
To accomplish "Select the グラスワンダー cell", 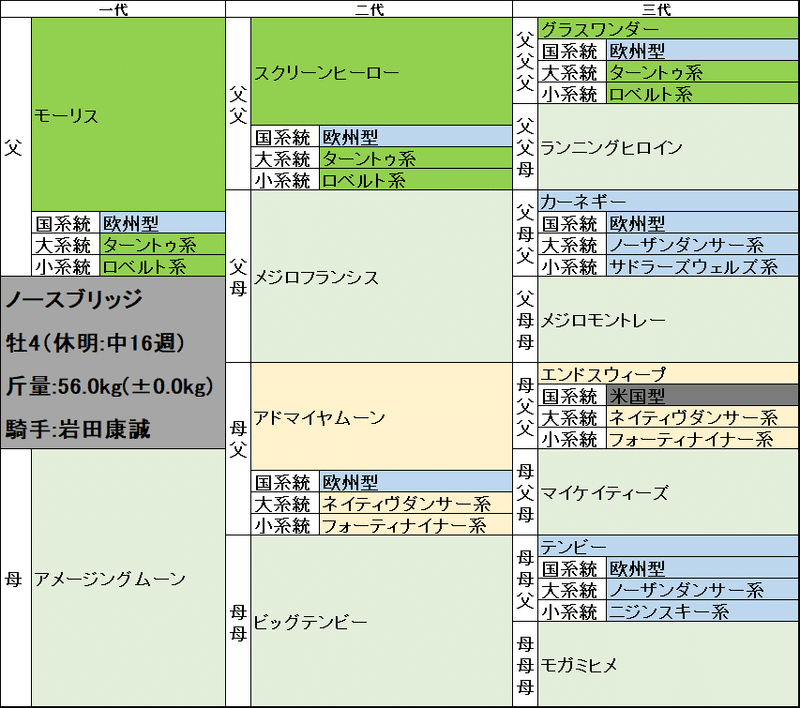I will (x=668, y=29).
